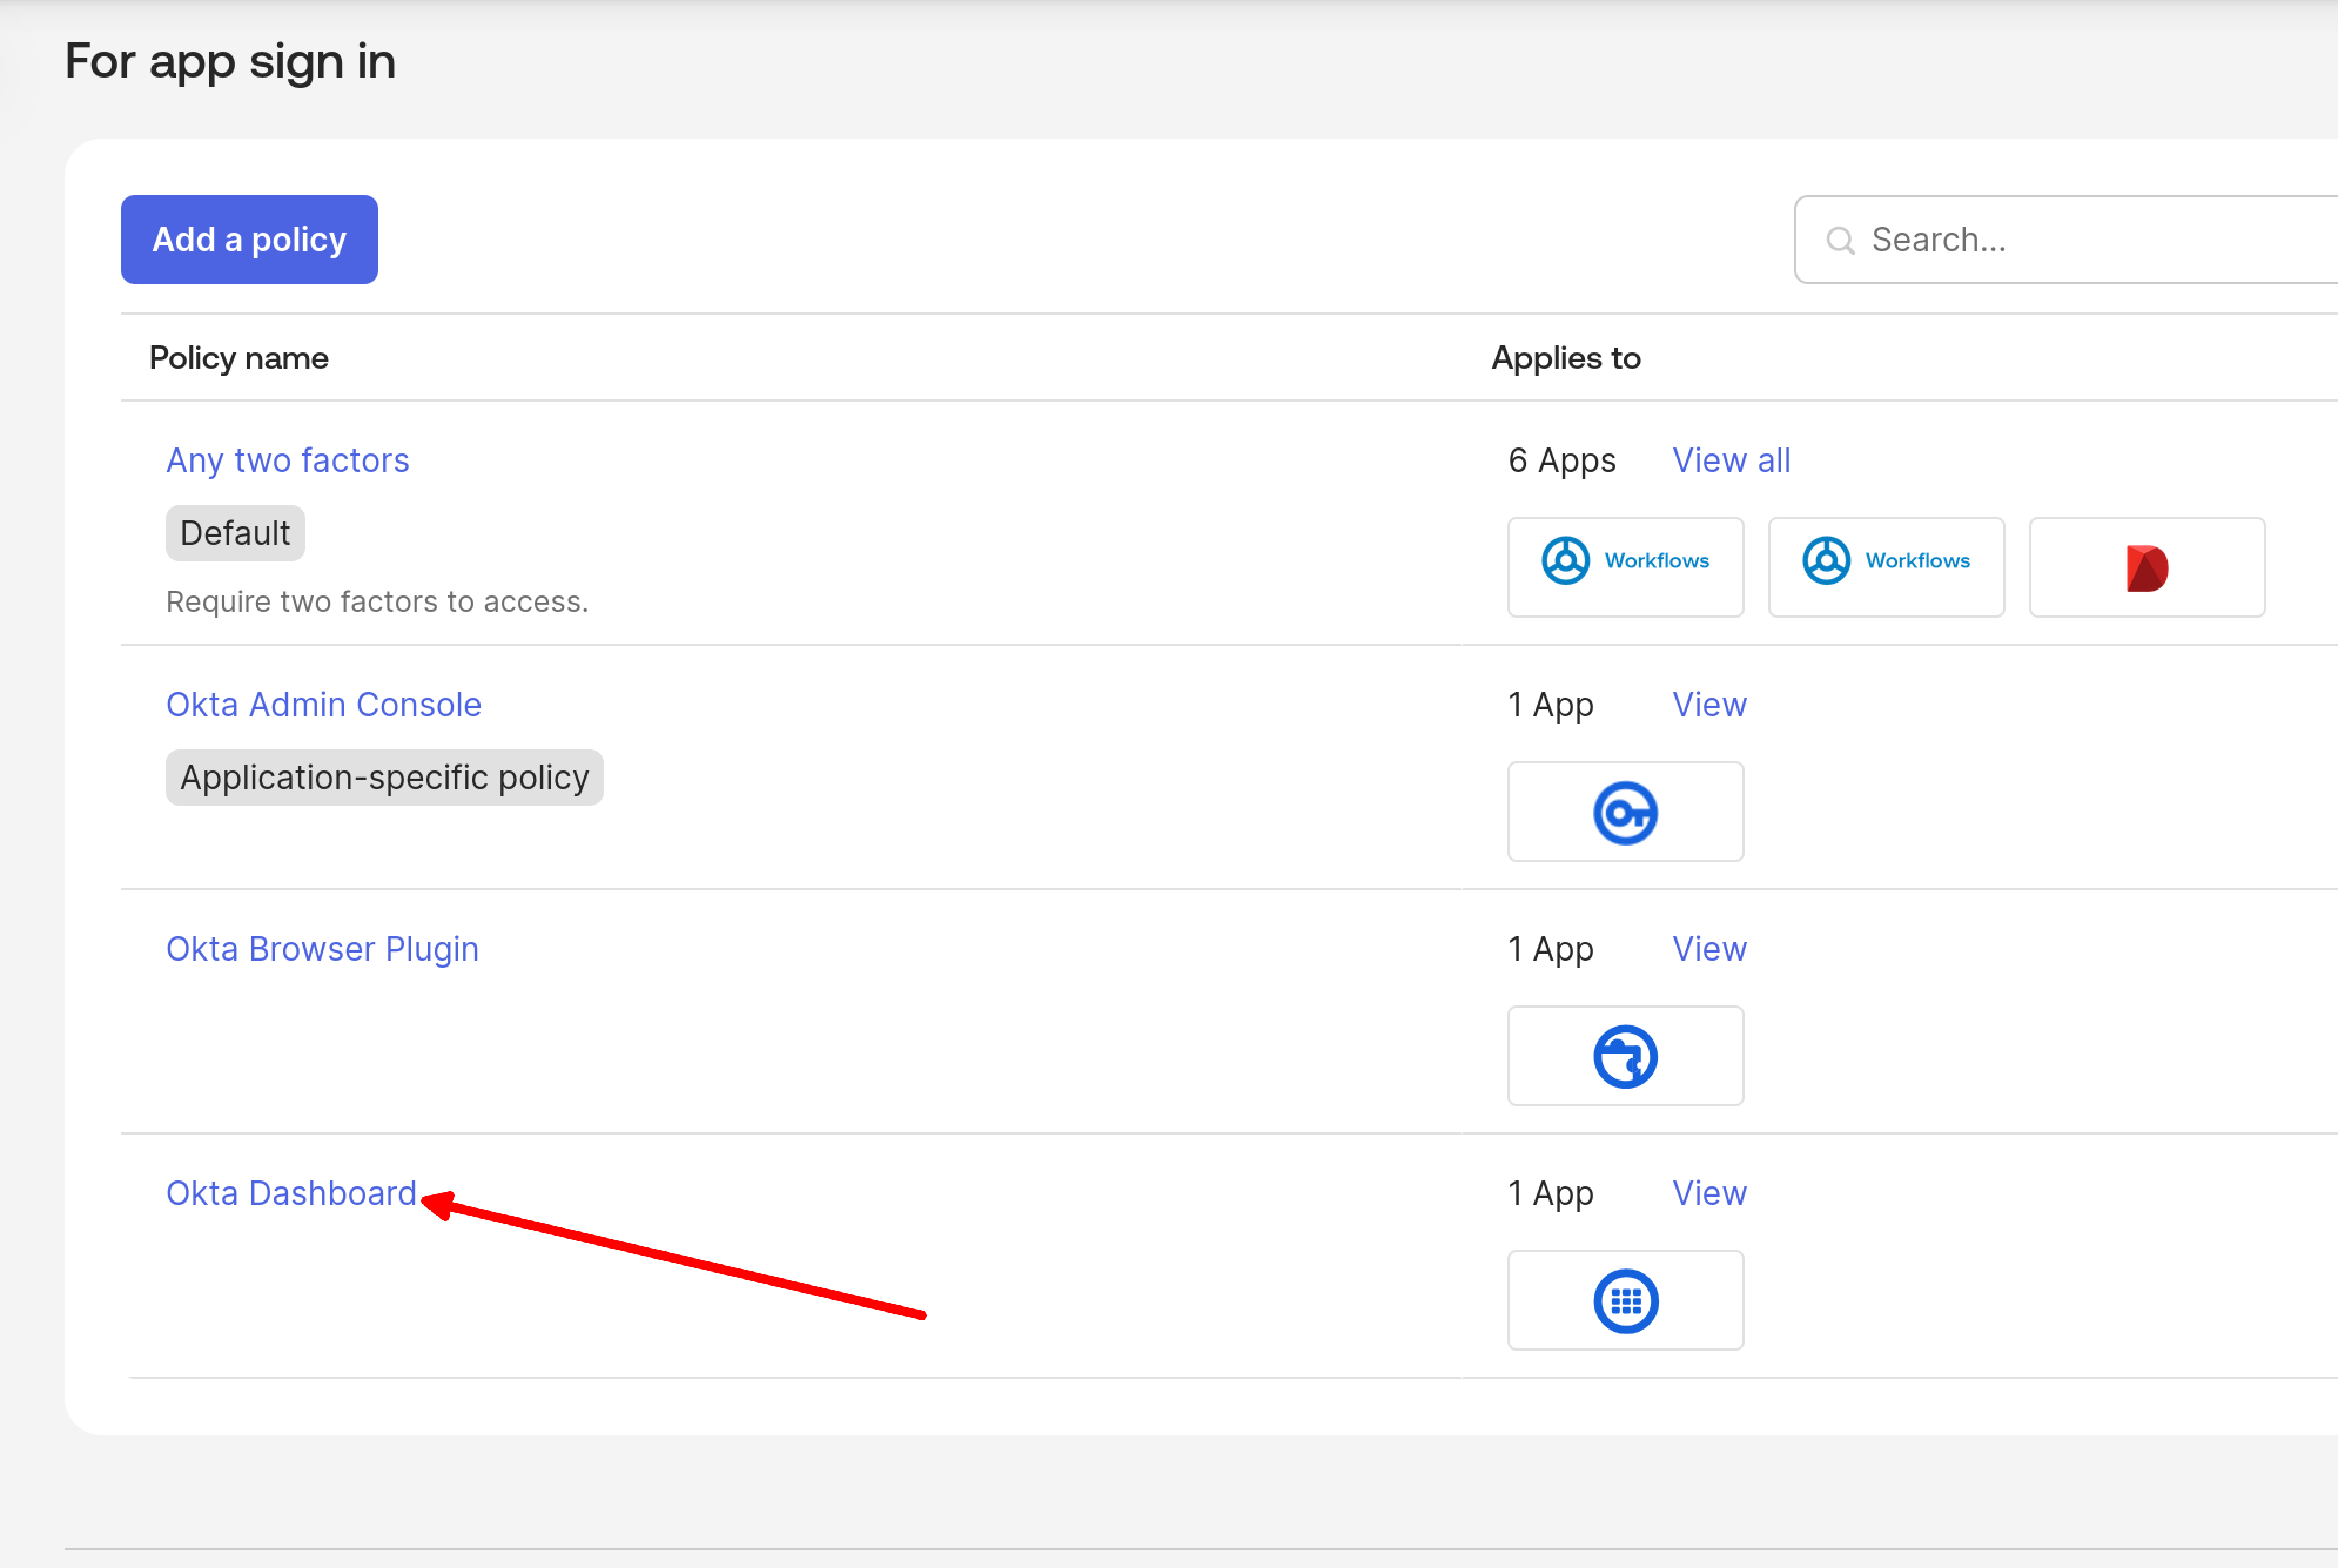Focus the Search policies input field
This screenshot has width=2338, height=1568.
pyautogui.click(x=2090, y=240)
